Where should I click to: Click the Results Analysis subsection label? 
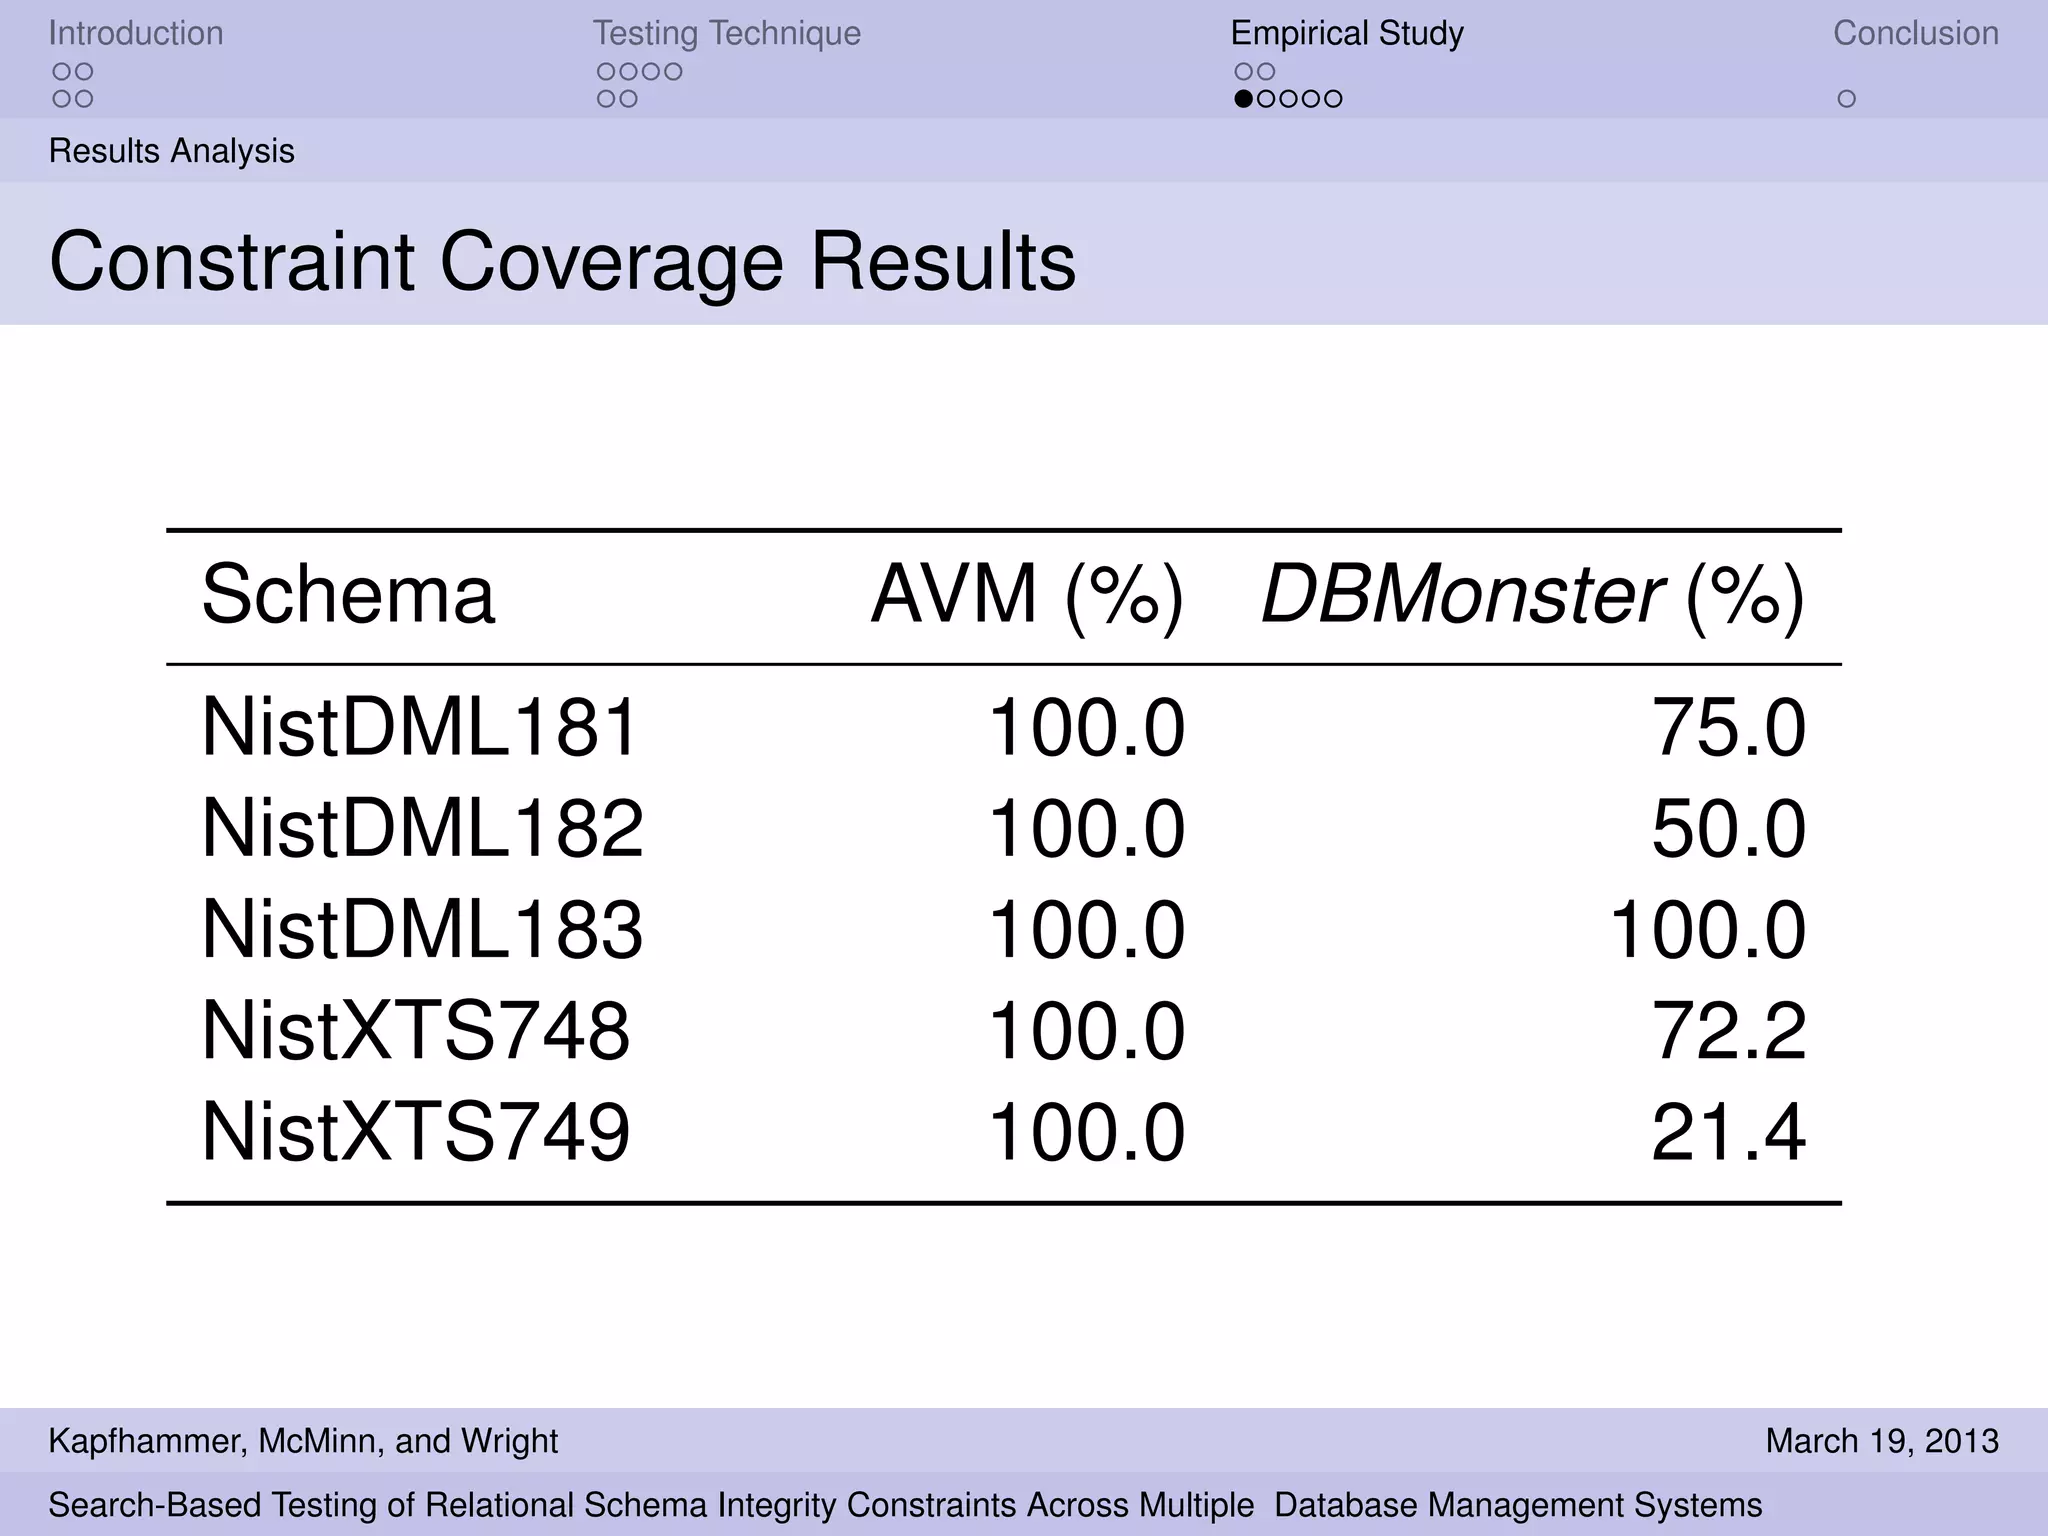click(172, 151)
